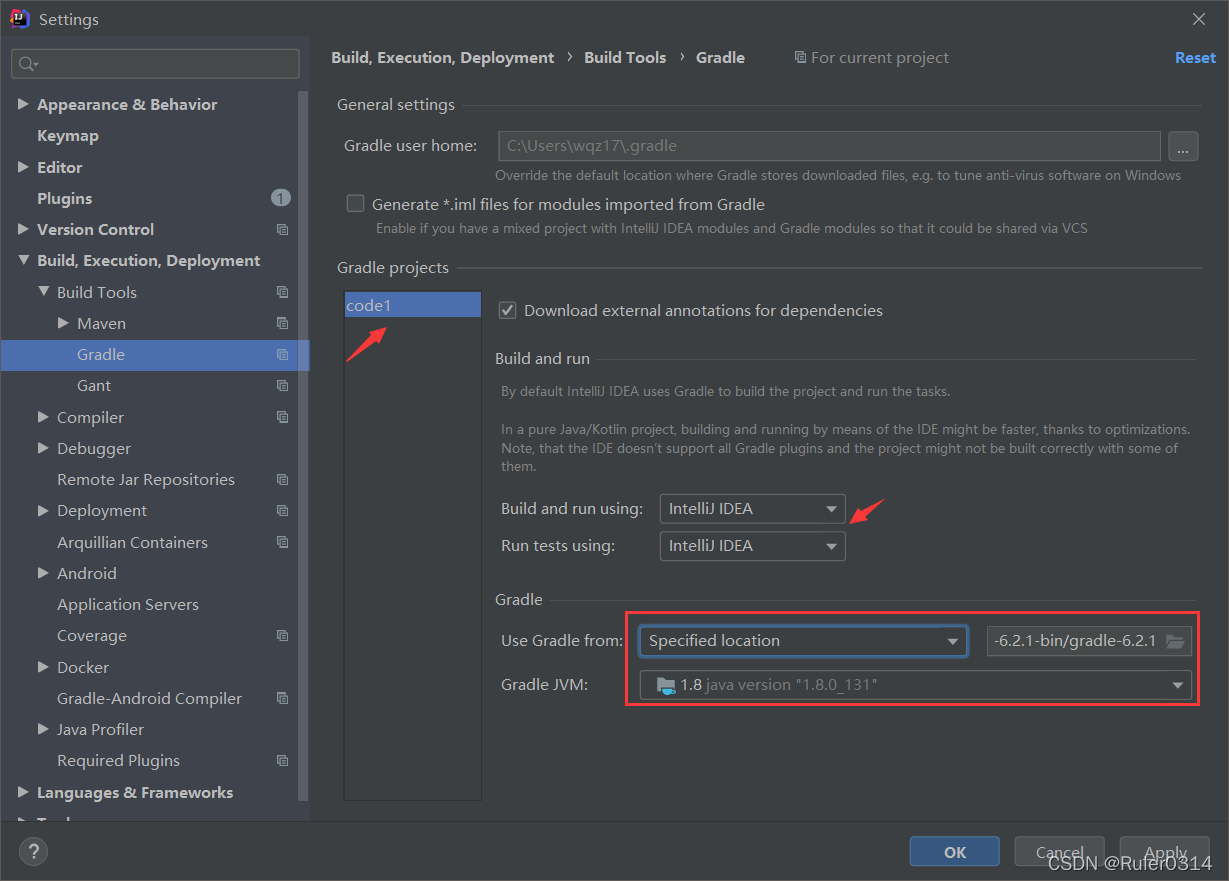Click the project-level icon beside Version Control
The height and width of the screenshot is (881, 1229).
point(283,230)
